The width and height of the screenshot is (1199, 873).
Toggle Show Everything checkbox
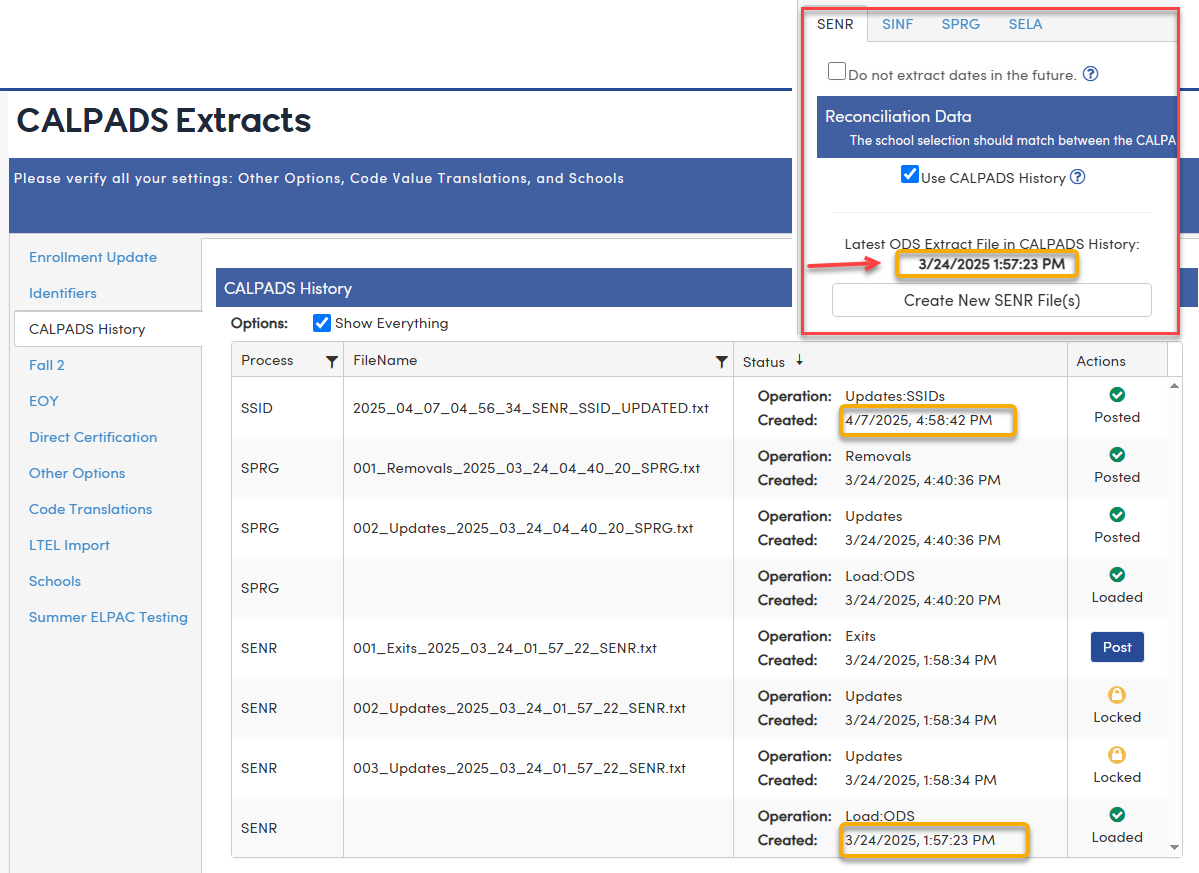coord(322,323)
